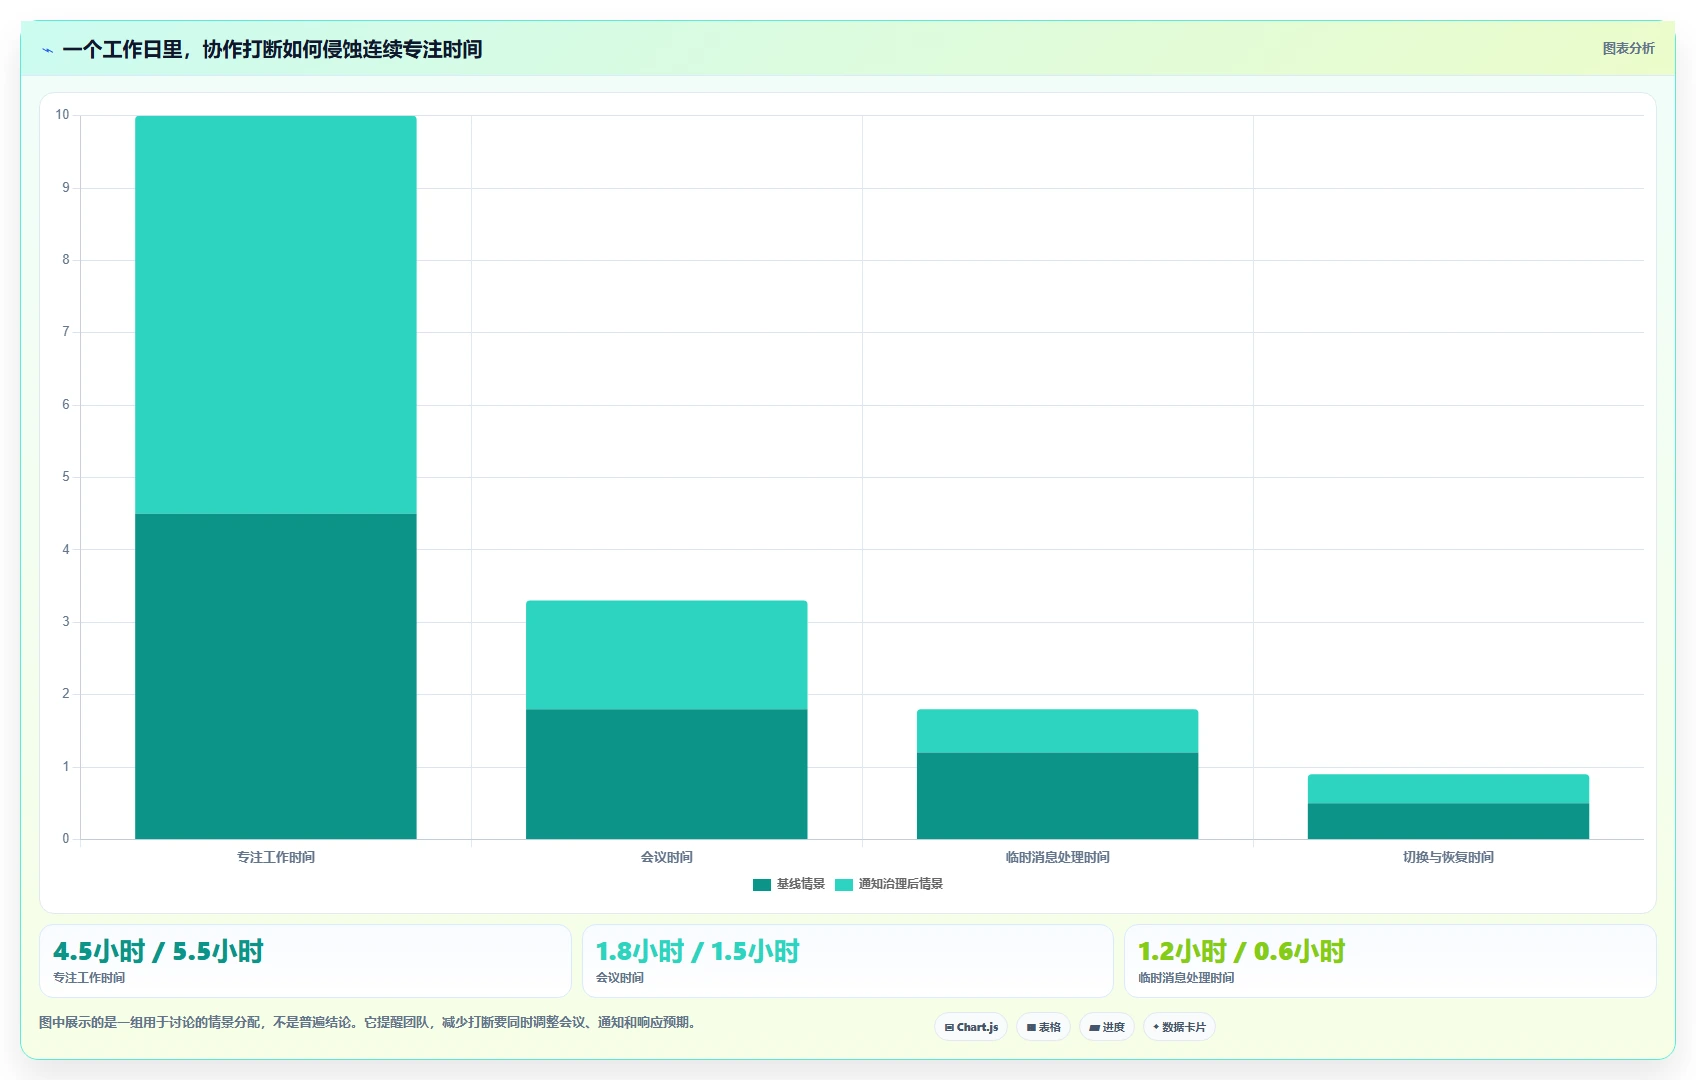
Task: Click the light teal segment for 切换与恢复时间
Action: tap(1449, 789)
